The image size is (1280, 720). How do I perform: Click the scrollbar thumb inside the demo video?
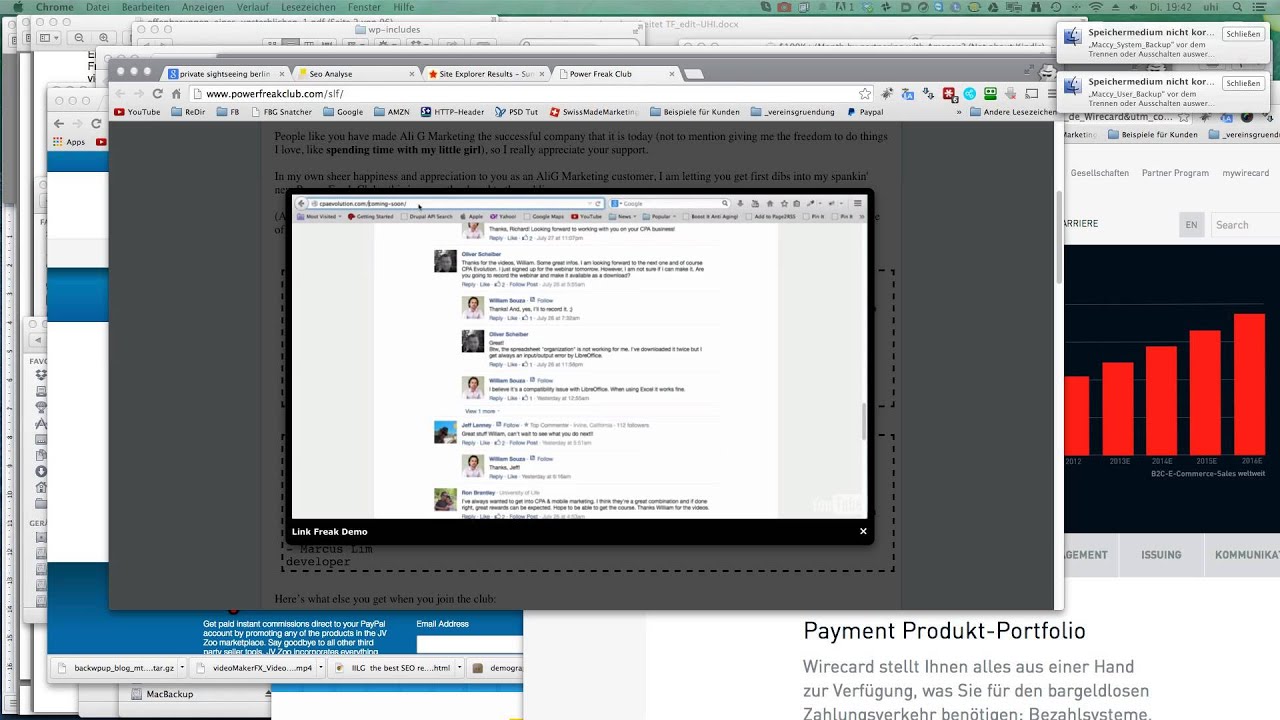[x=864, y=422]
